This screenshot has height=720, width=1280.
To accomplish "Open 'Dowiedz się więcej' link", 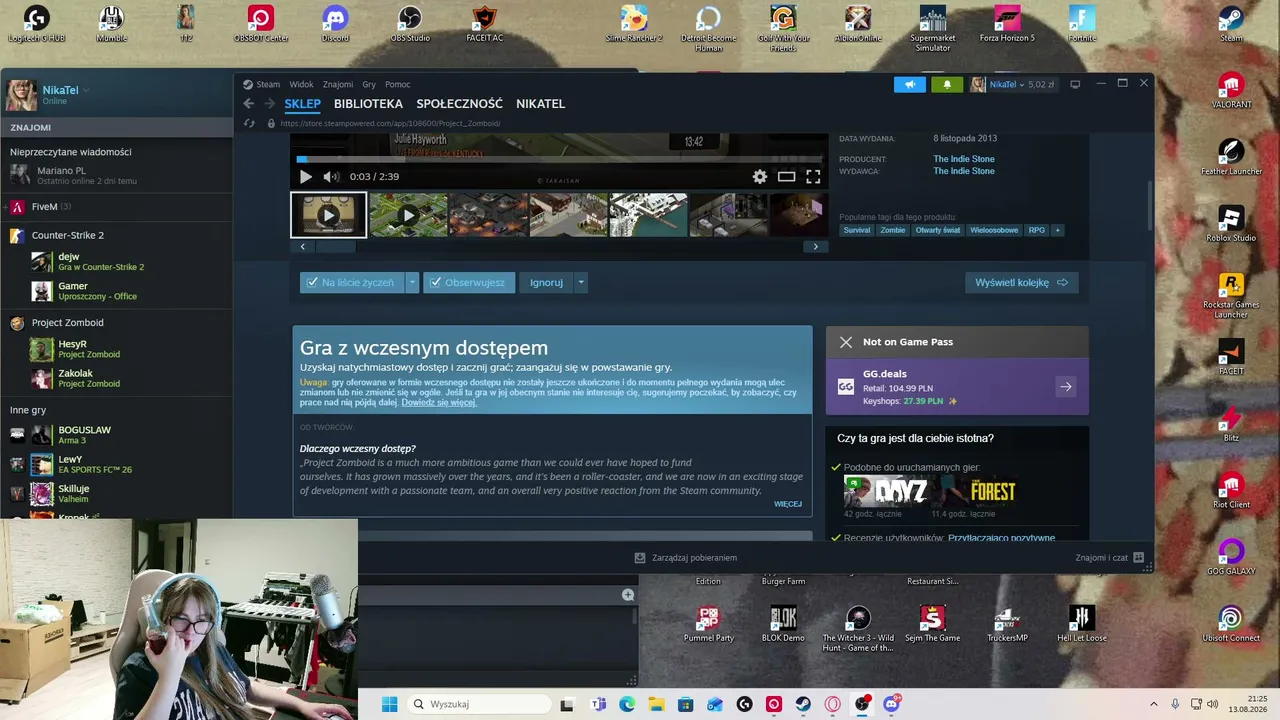I will [439, 402].
